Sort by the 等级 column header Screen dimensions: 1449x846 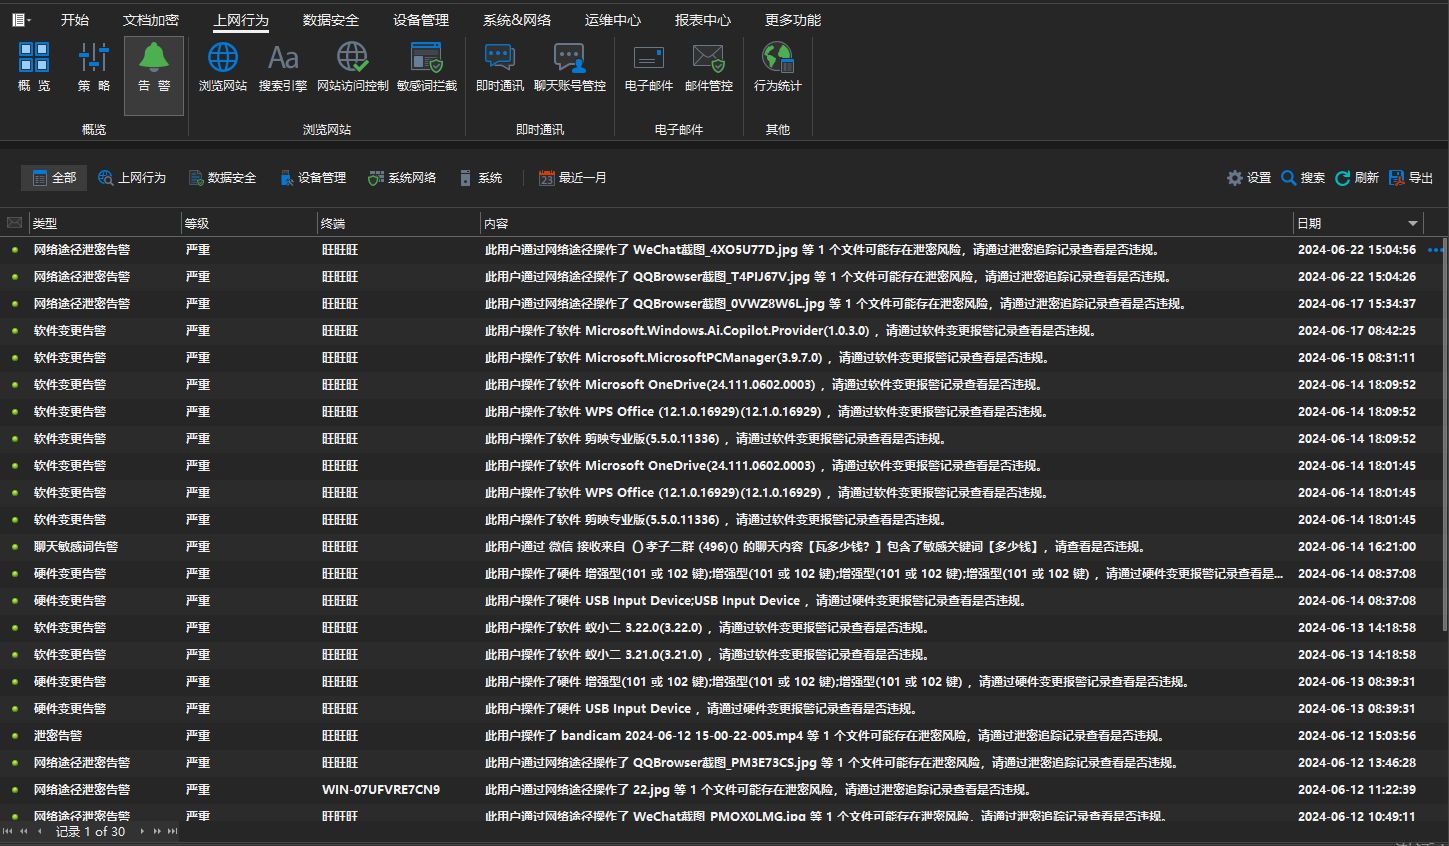248,223
